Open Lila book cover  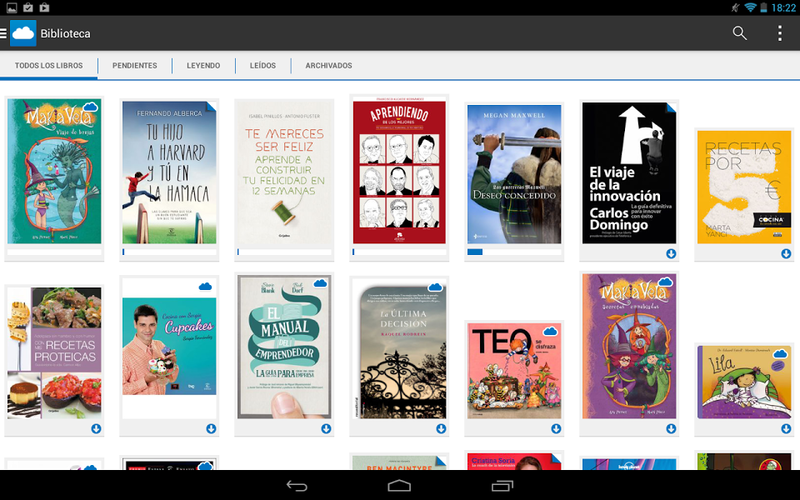[744, 382]
